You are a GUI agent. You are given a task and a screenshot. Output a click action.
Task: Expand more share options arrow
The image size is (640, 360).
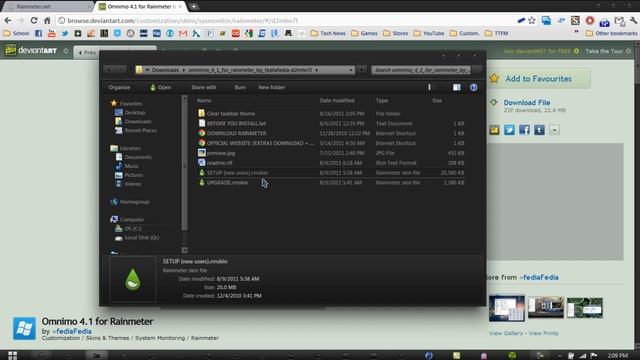click(x=554, y=130)
